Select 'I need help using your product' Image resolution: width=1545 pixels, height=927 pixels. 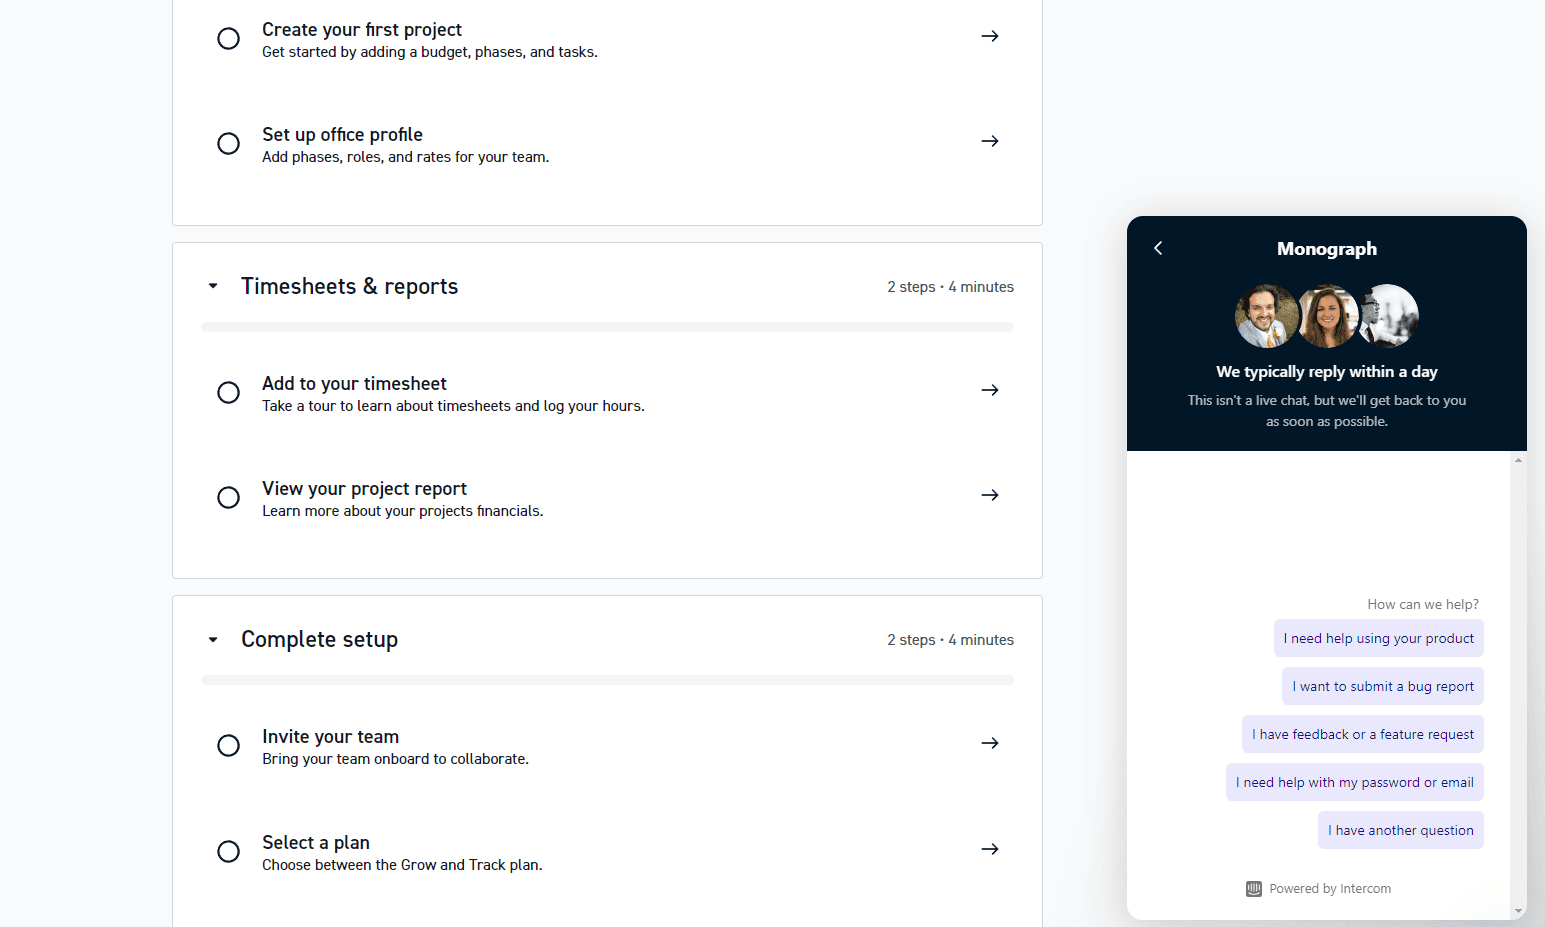pyautogui.click(x=1378, y=638)
